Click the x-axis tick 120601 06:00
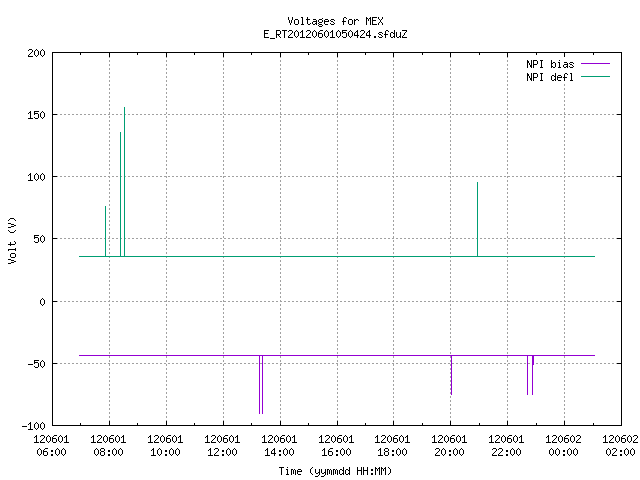The height and width of the screenshot is (480, 640). (51, 446)
